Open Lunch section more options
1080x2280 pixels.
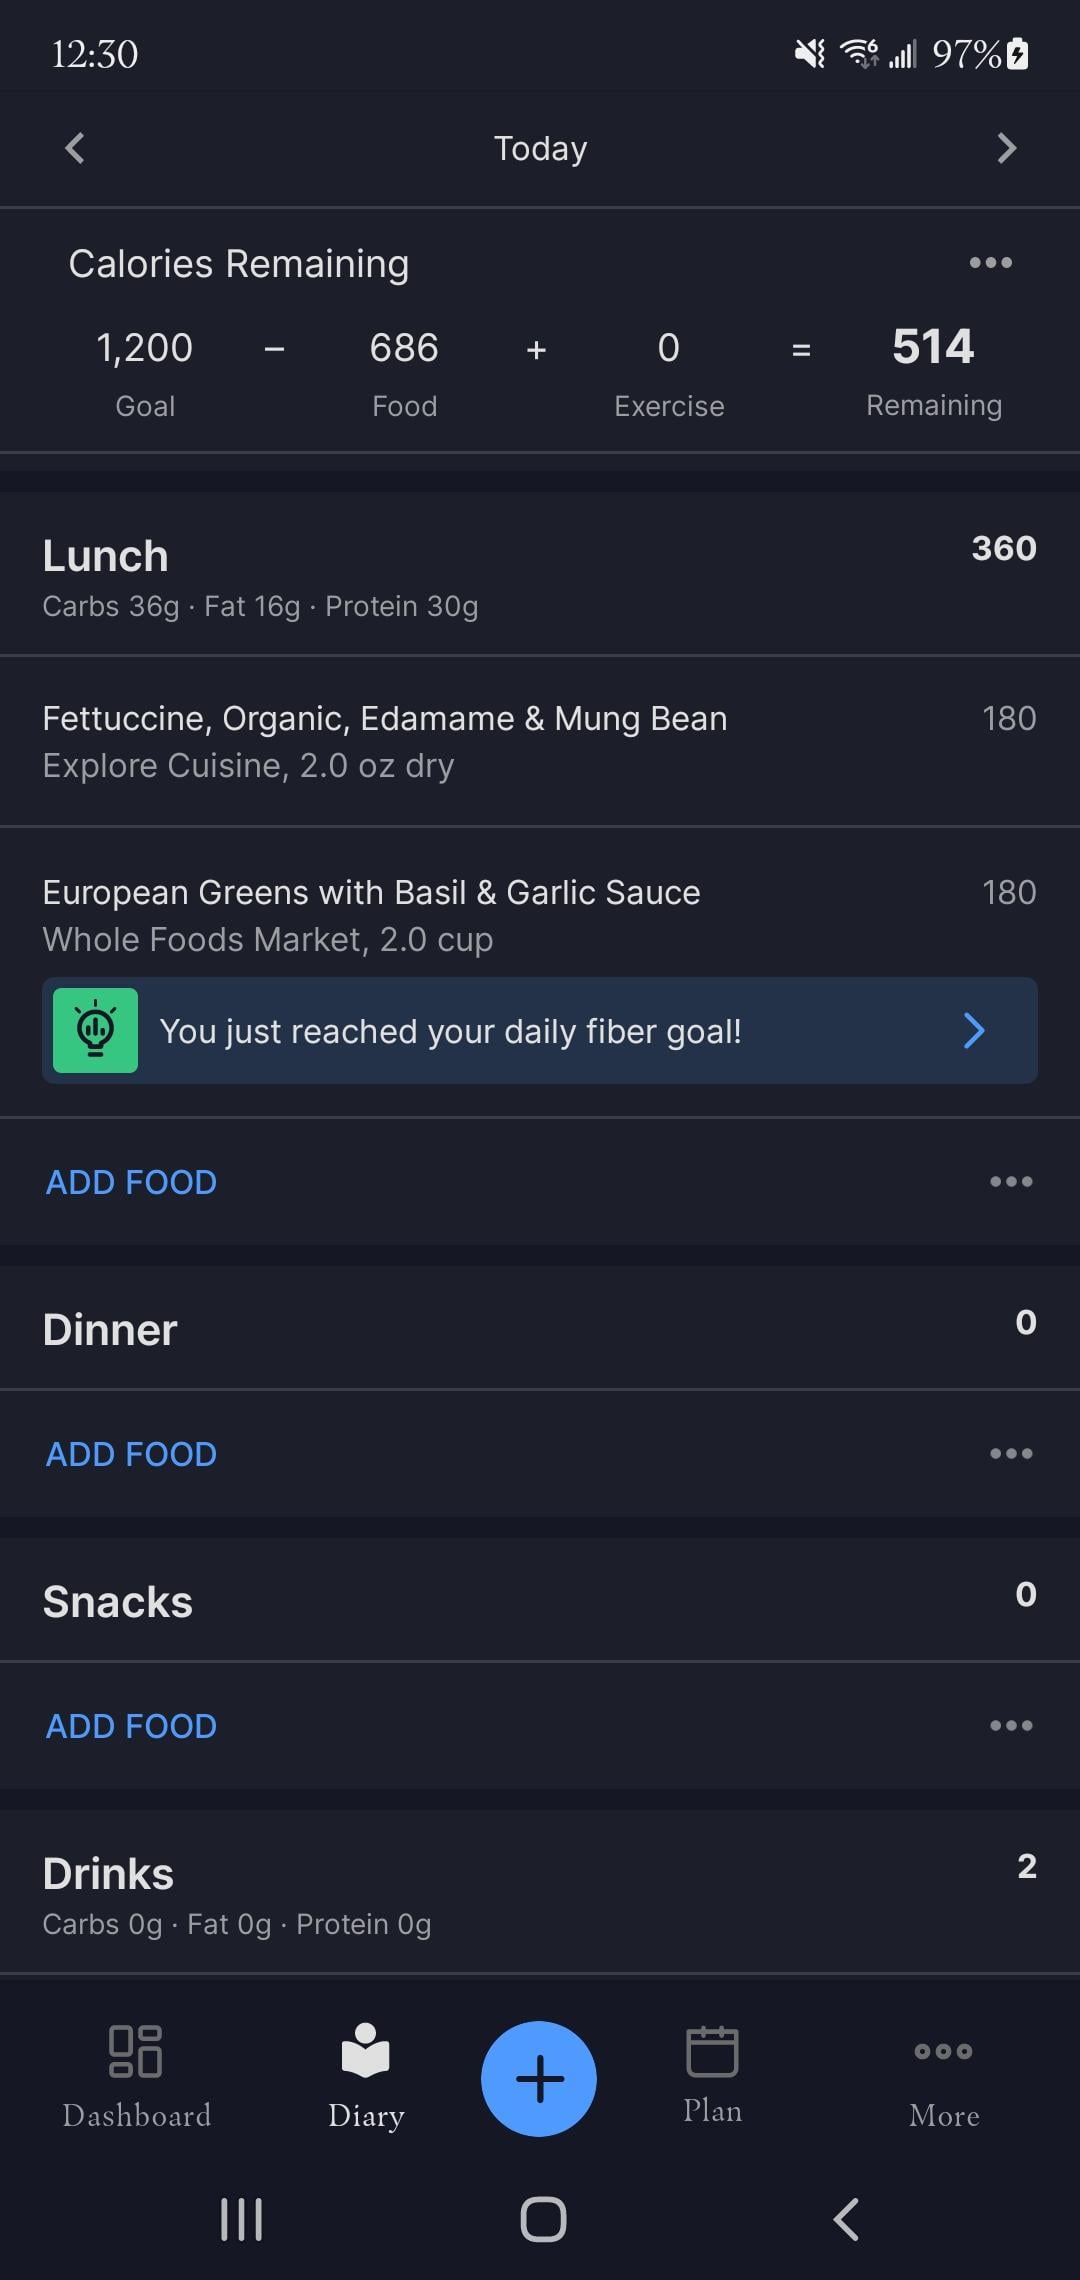1010,1181
